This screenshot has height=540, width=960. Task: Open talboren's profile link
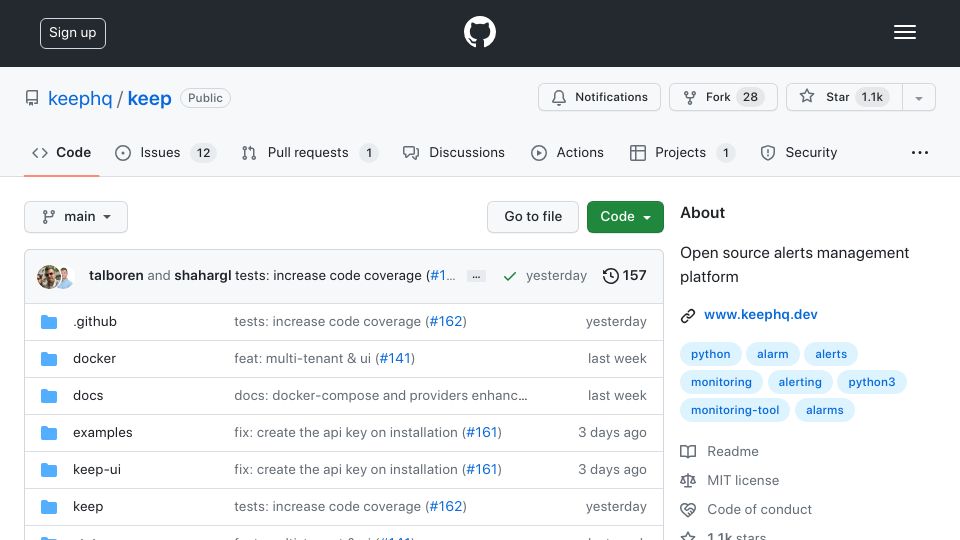click(x=116, y=276)
